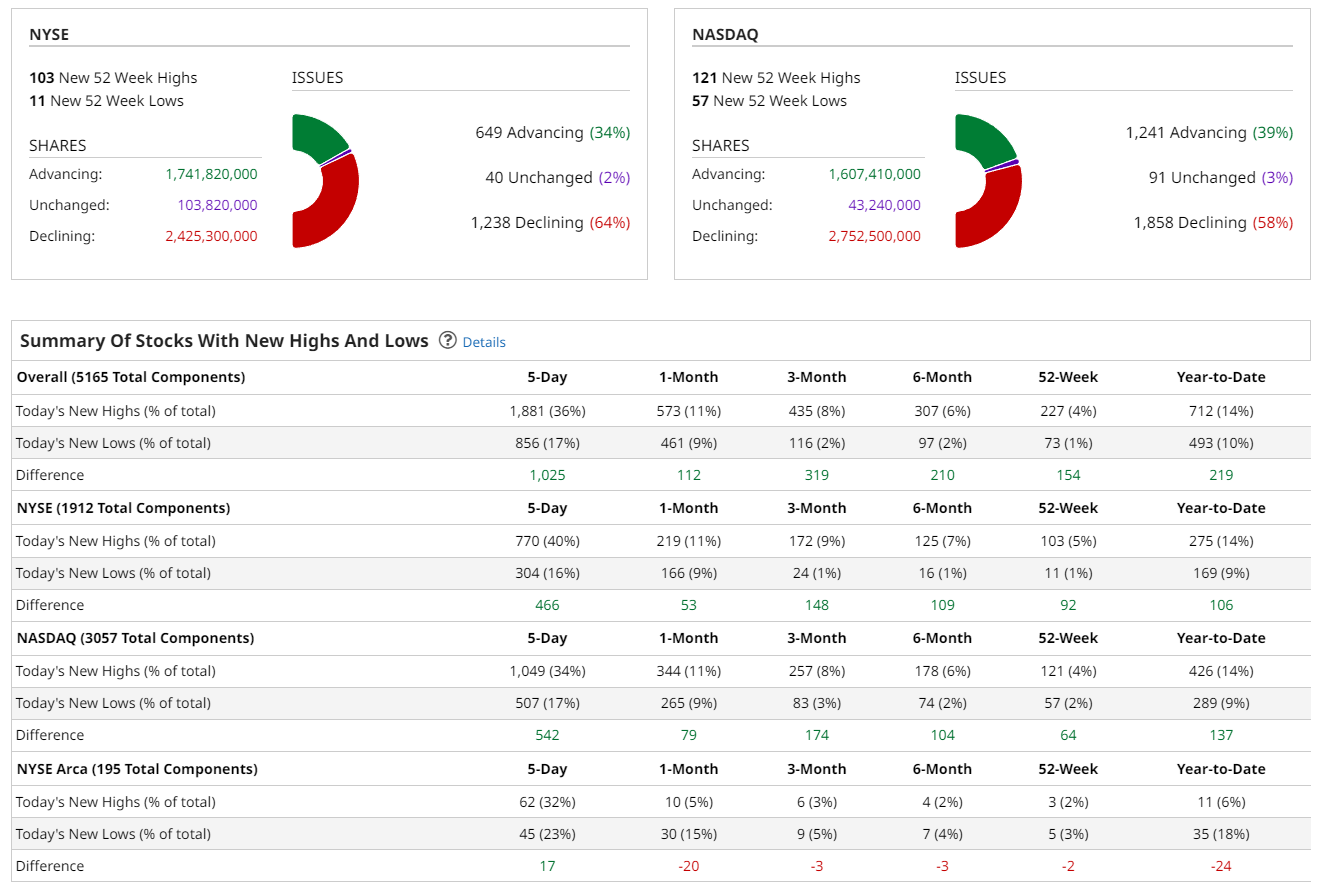The height and width of the screenshot is (895, 1319).
Task: Select NYSE advancing shares value 1,741,820,000
Action: click(x=211, y=174)
